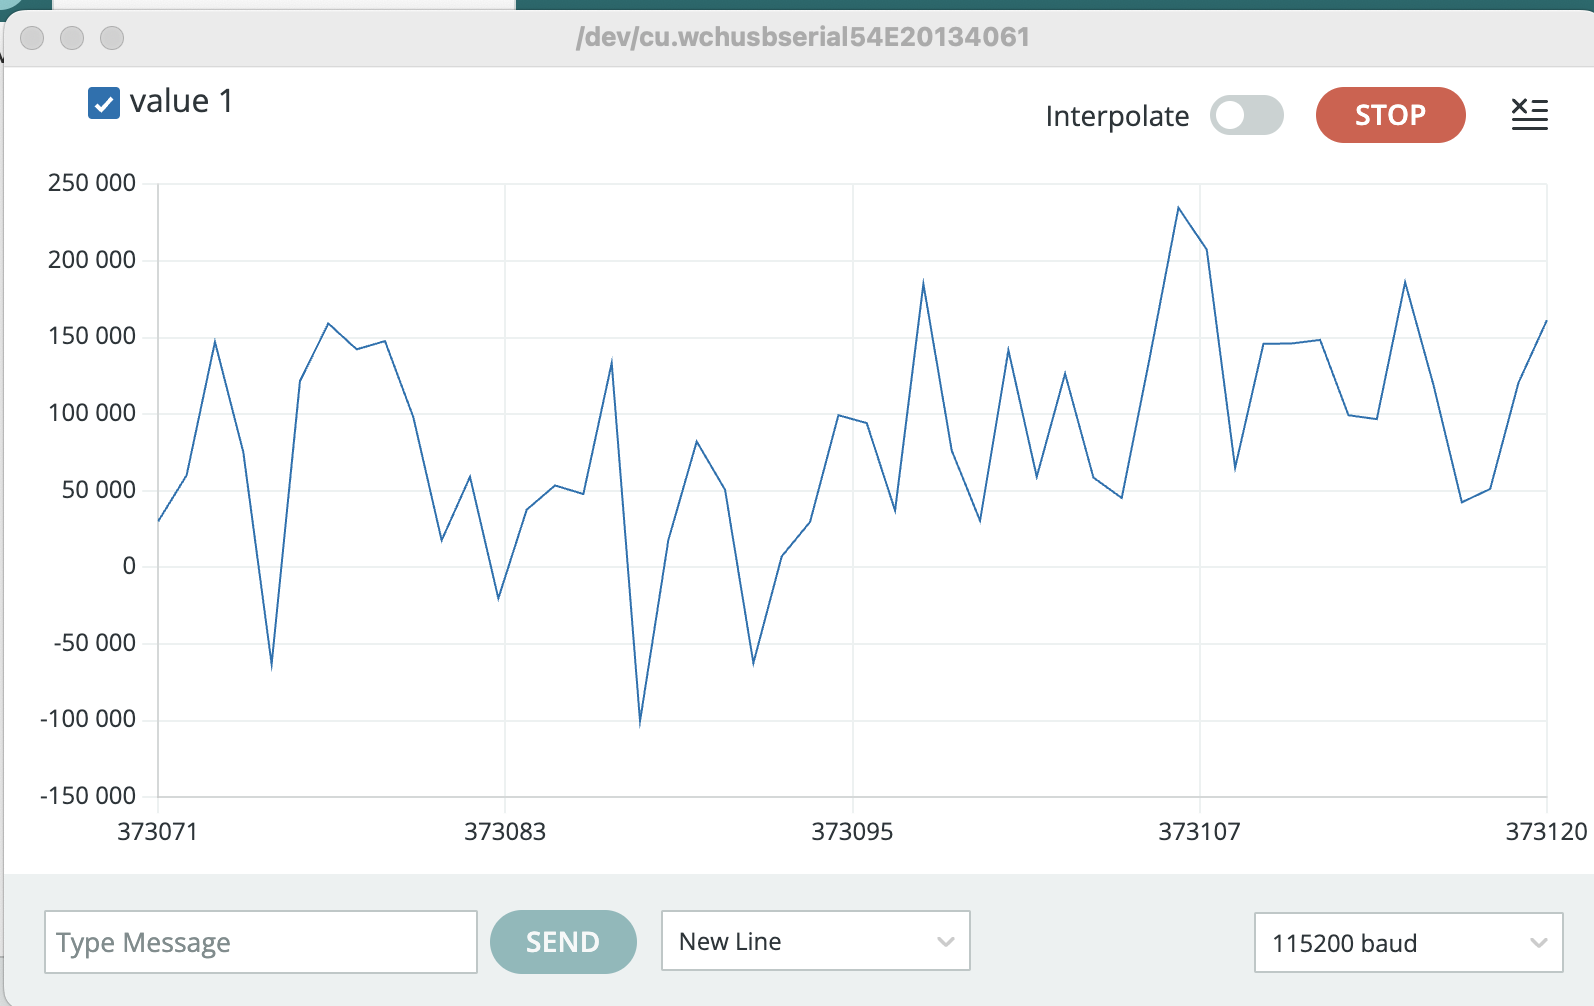Click the 373120 x-axis label

pyautogui.click(x=1546, y=832)
